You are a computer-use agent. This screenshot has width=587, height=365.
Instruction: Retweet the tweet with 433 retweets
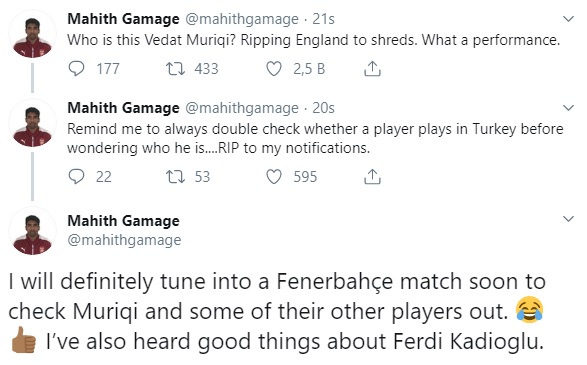pyautogui.click(x=175, y=69)
